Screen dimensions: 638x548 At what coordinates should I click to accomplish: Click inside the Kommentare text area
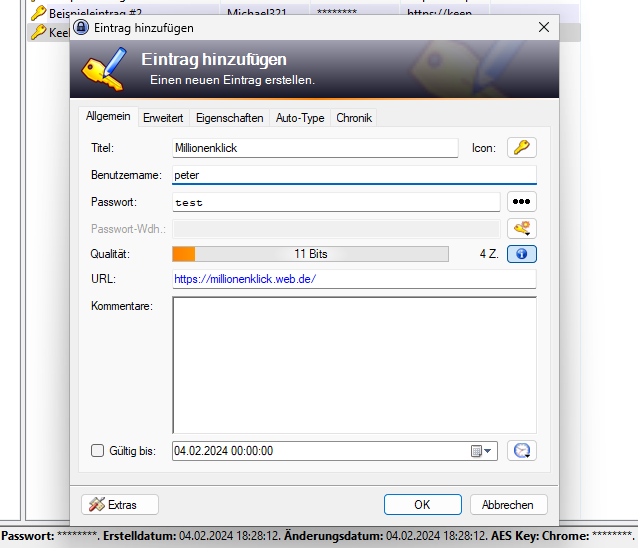354,365
